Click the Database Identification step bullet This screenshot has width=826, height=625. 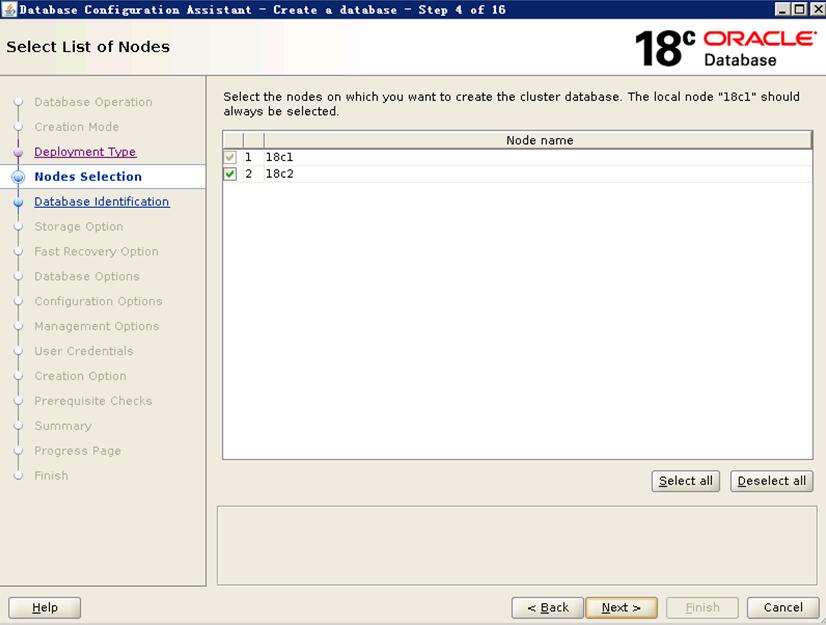(18, 202)
